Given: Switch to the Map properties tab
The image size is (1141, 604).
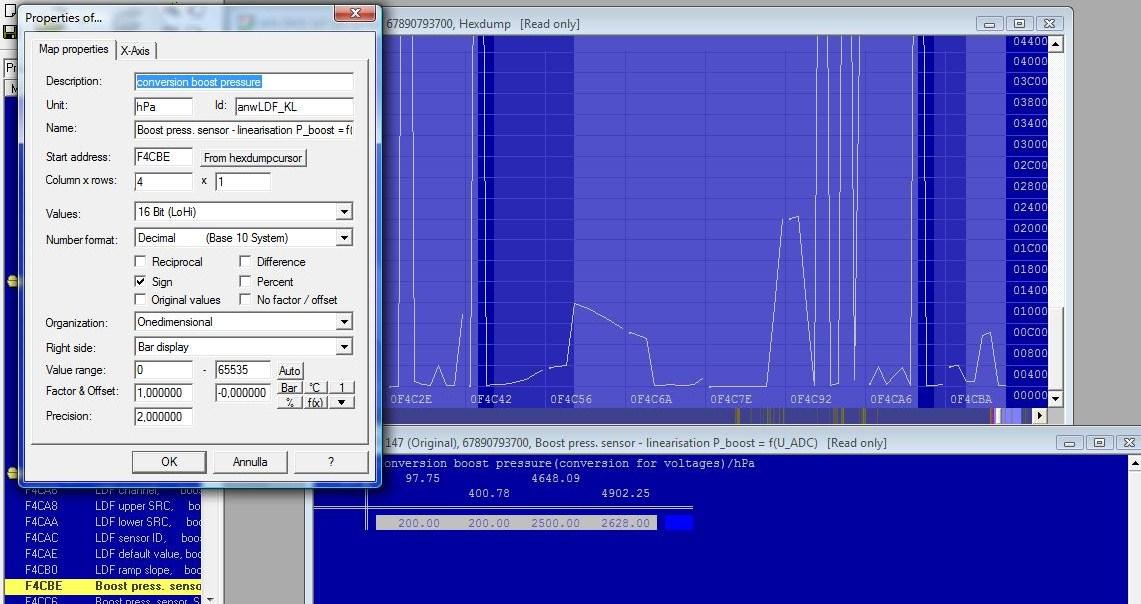Looking at the screenshot, I should (x=73, y=49).
